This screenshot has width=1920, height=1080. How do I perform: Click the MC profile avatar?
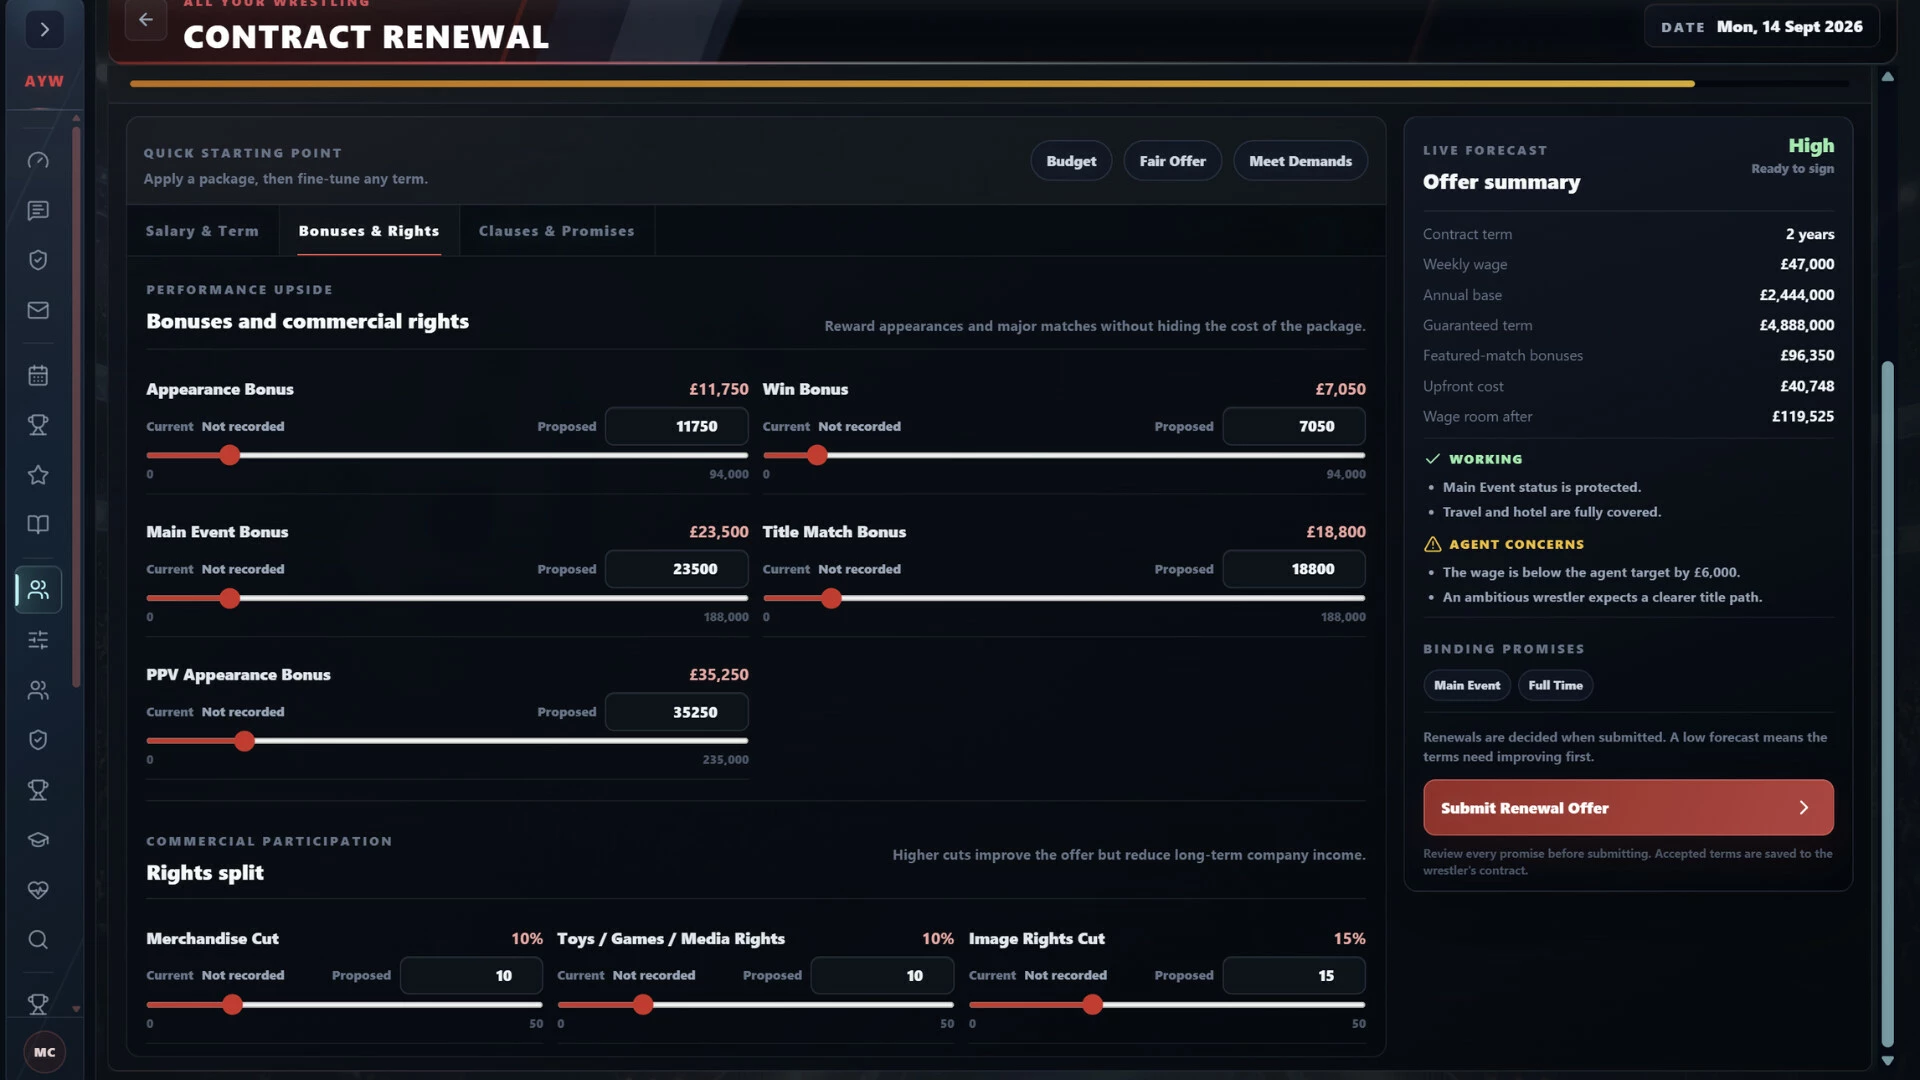pos(45,1052)
